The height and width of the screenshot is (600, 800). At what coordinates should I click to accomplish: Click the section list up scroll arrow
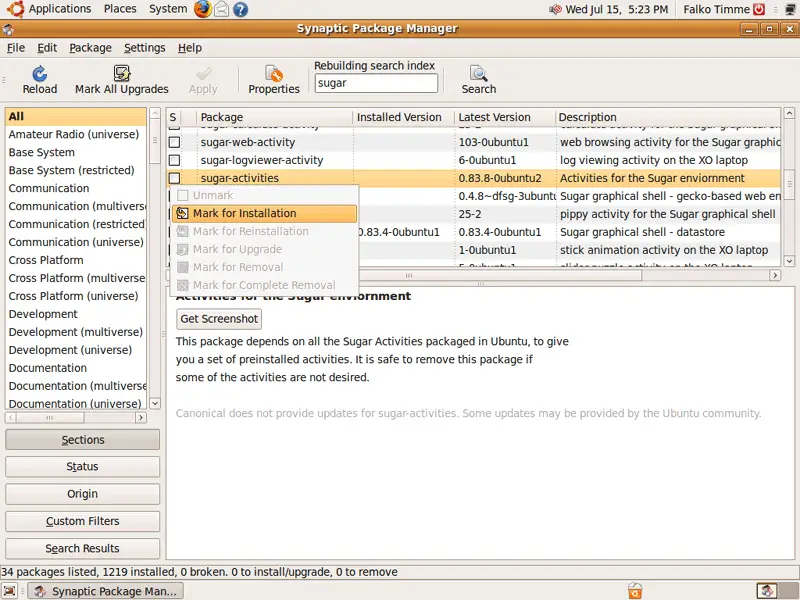pos(155,113)
